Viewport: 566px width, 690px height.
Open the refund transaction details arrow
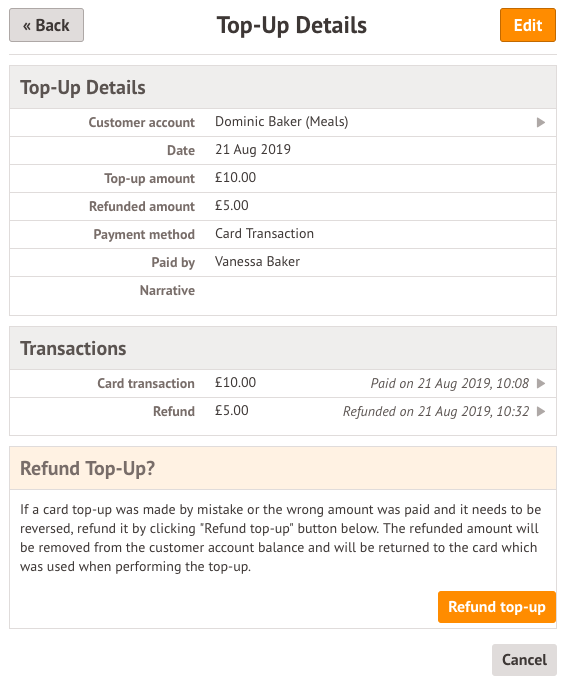coord(541,411)
